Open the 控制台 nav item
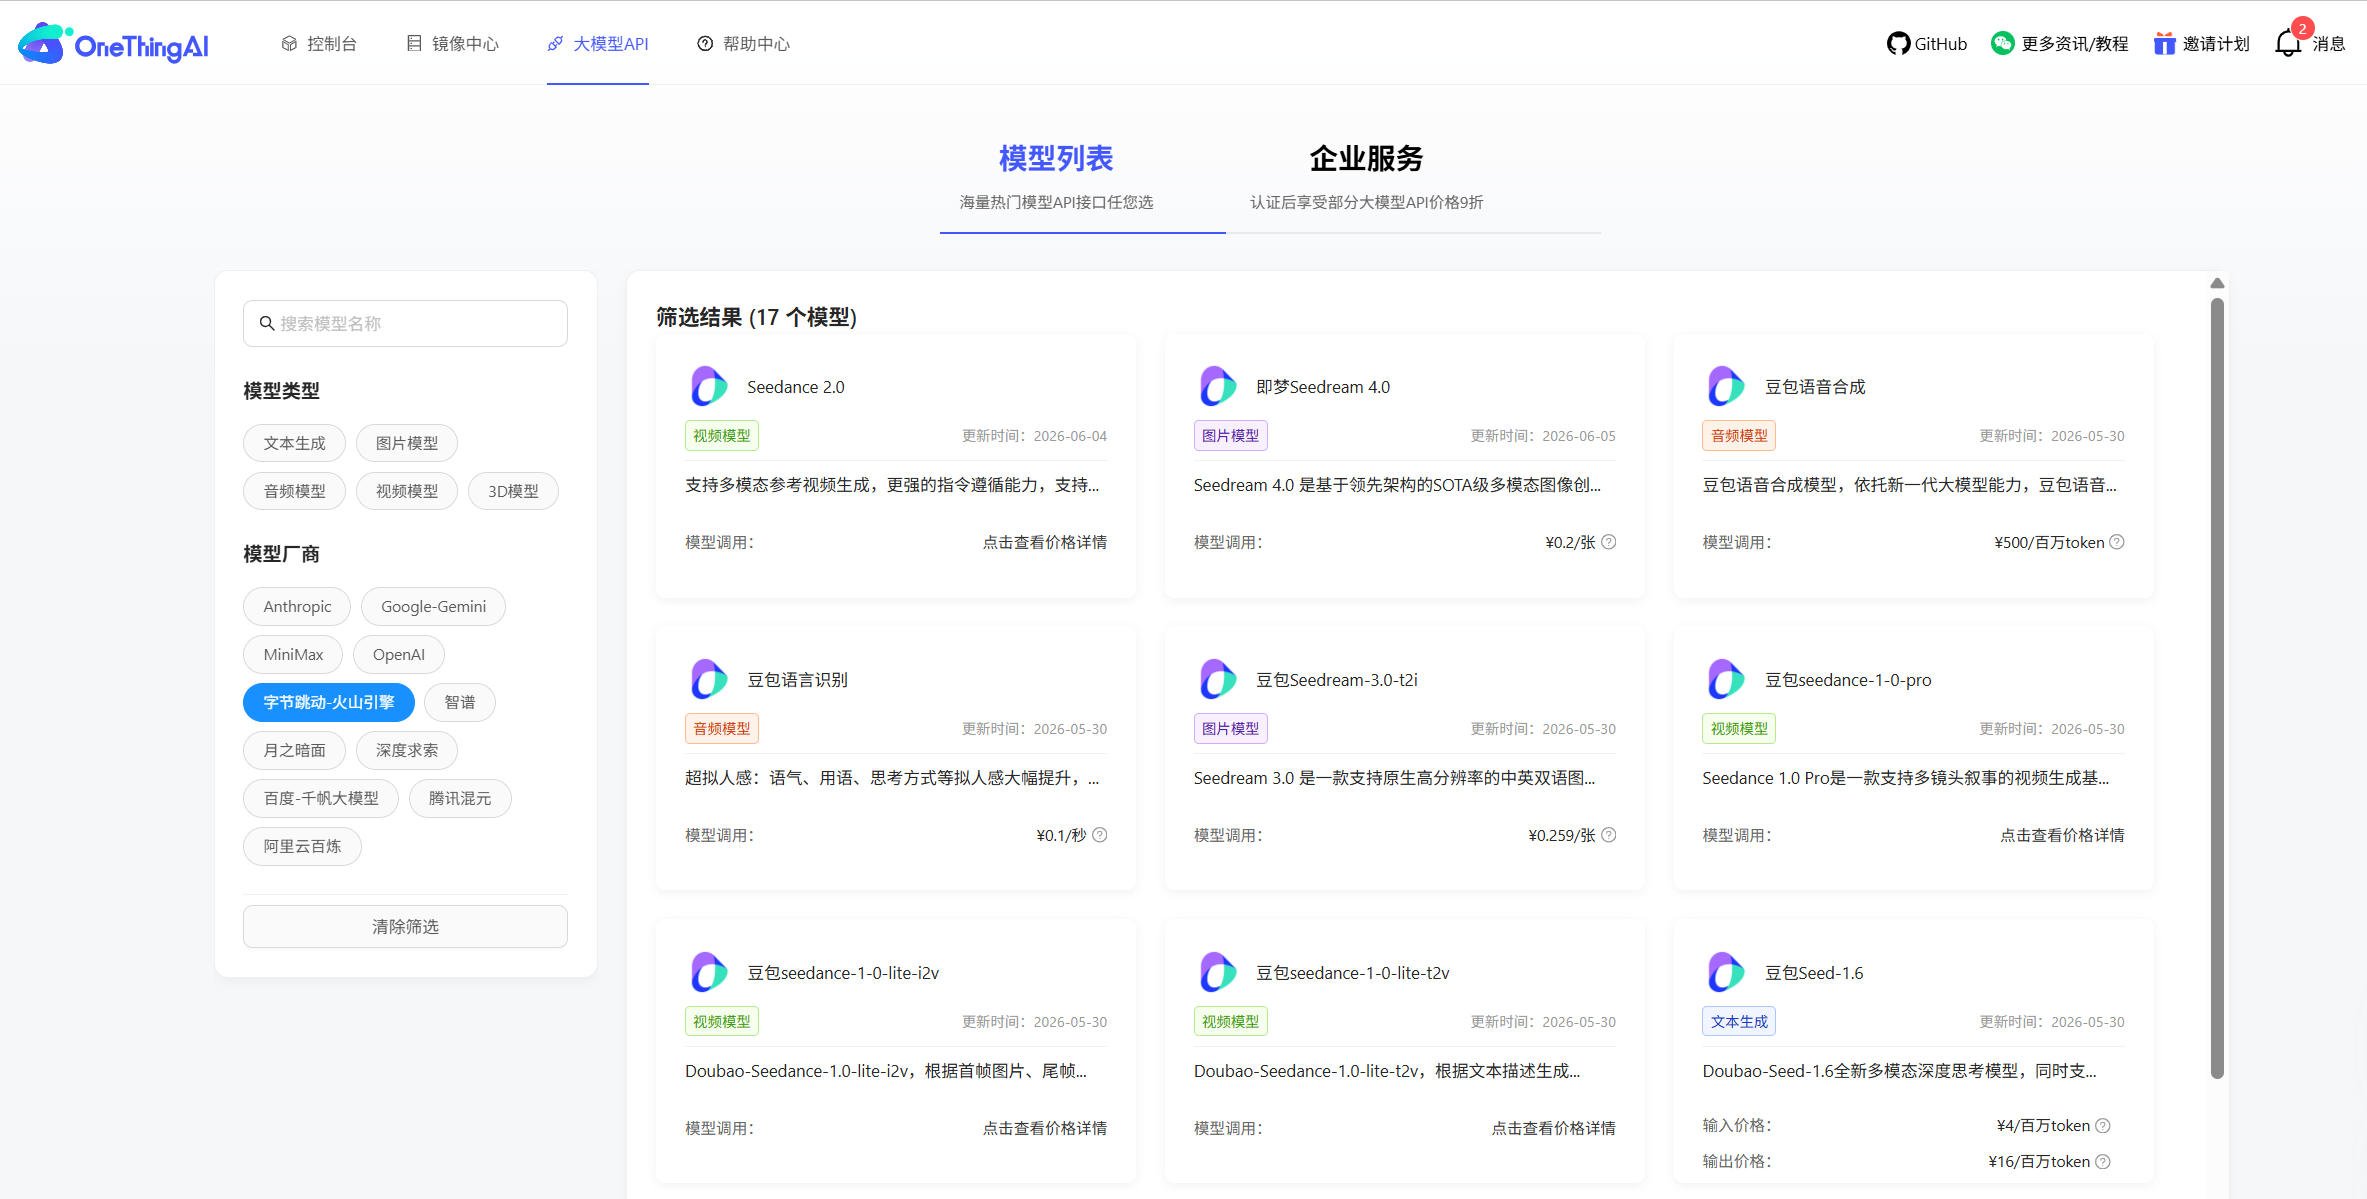Image resolution: width=2367 pixels, height=1199 pixels. [x=319, y=44]
